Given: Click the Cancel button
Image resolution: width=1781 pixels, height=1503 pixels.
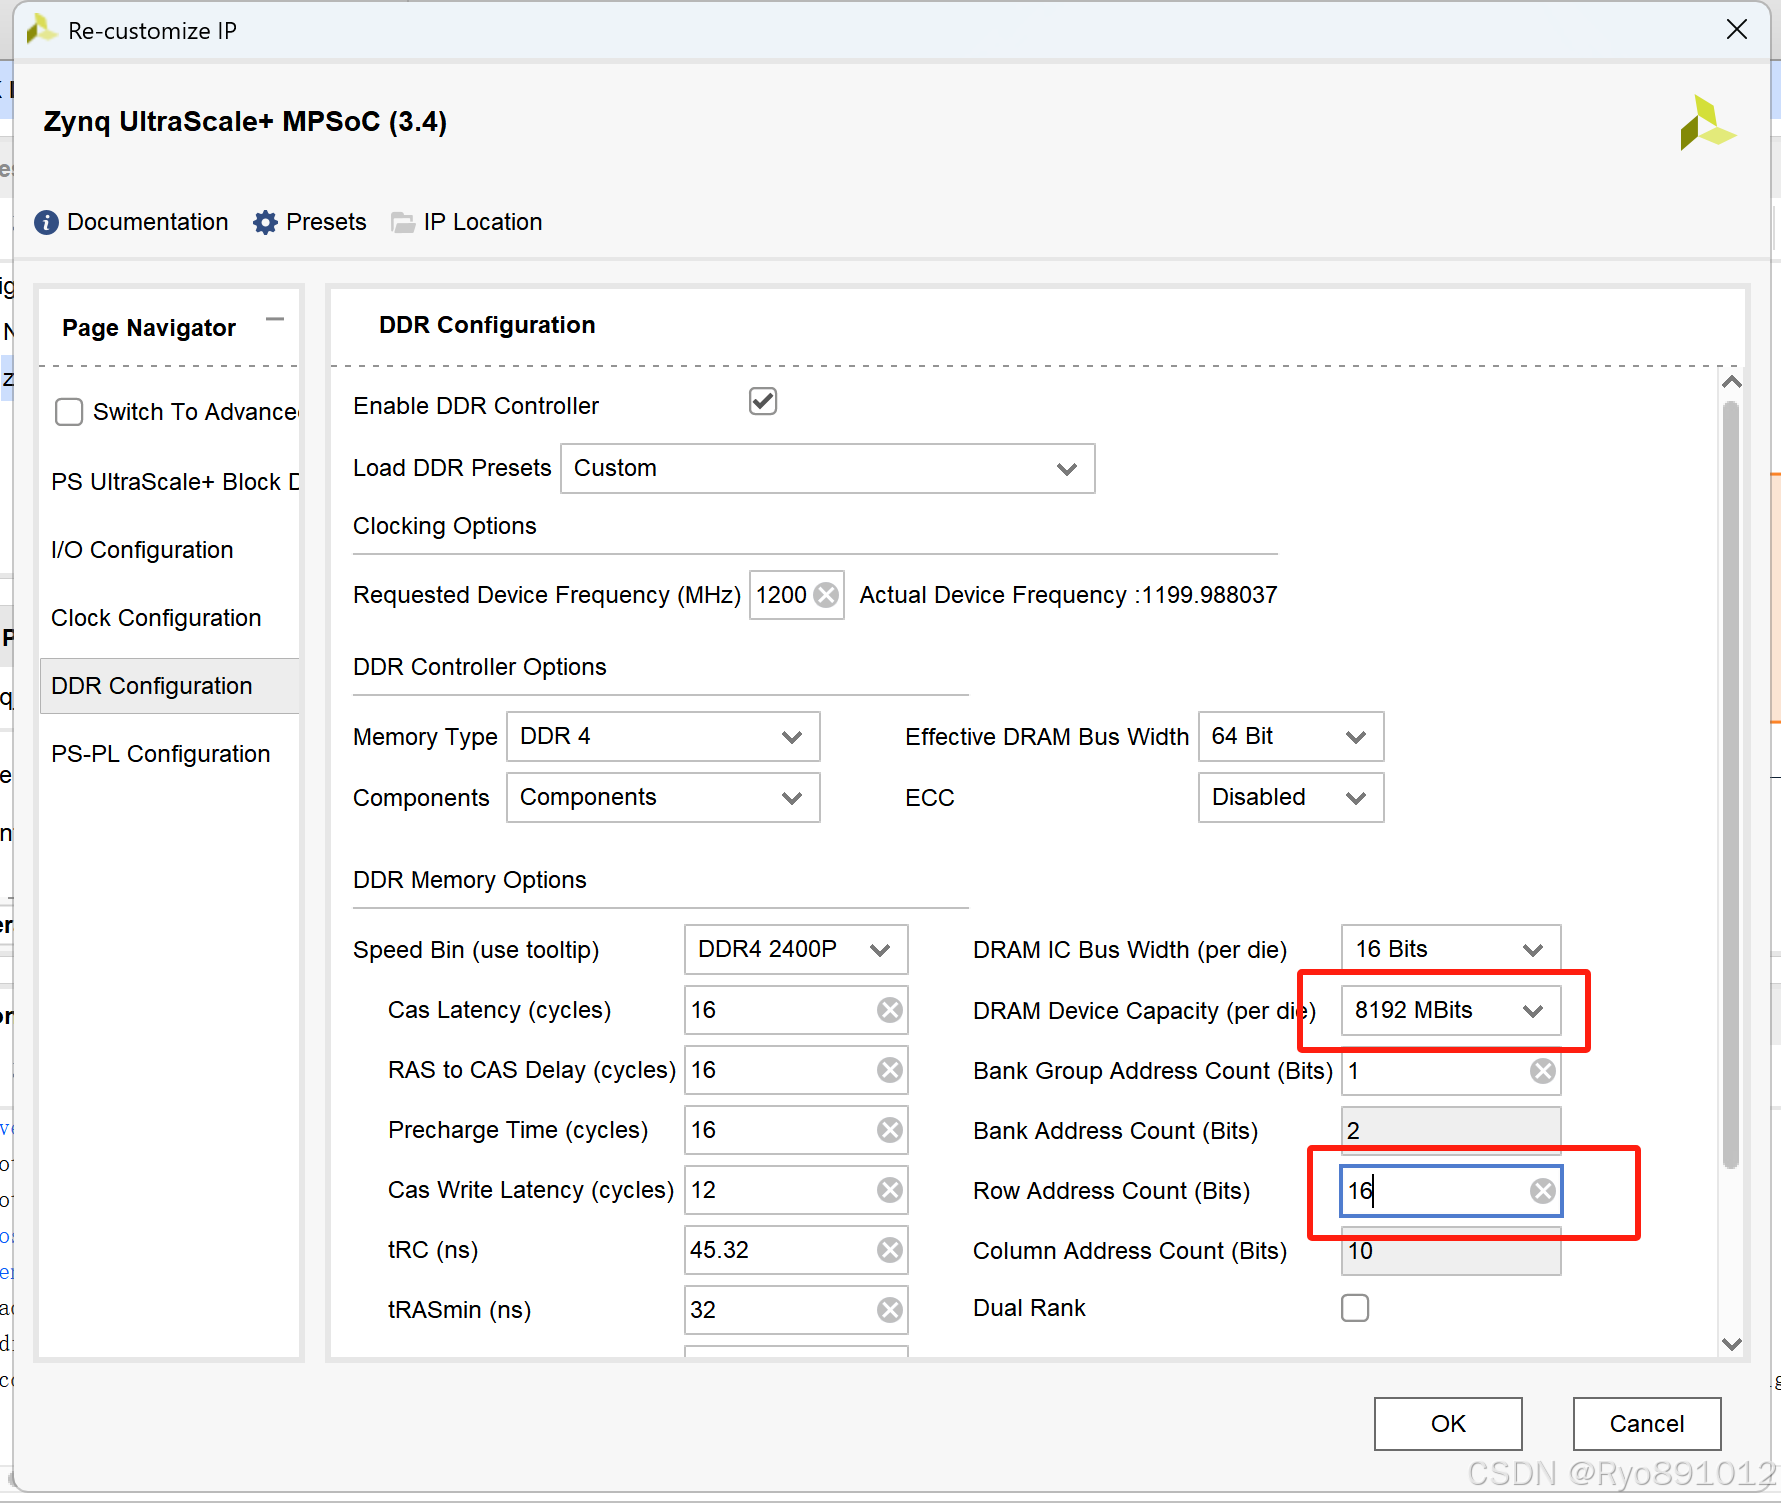Looking at the screenshot, I should pyautogui.click(x=1647, y=1424).
